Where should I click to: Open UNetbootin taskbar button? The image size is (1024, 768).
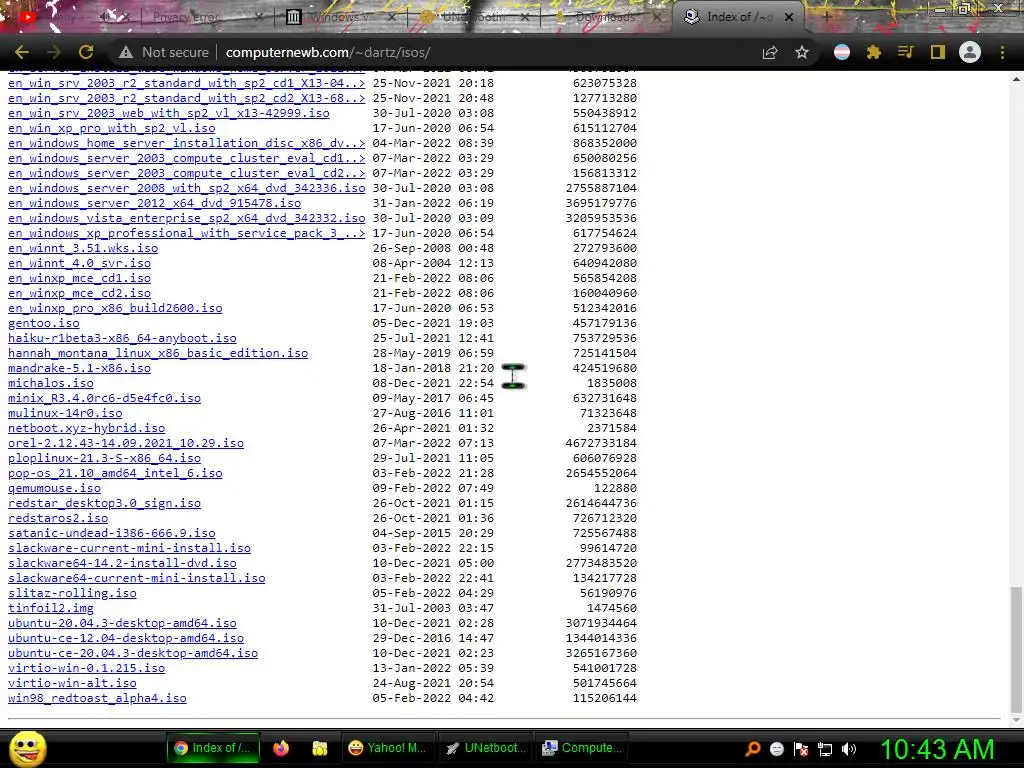point(485,748)
